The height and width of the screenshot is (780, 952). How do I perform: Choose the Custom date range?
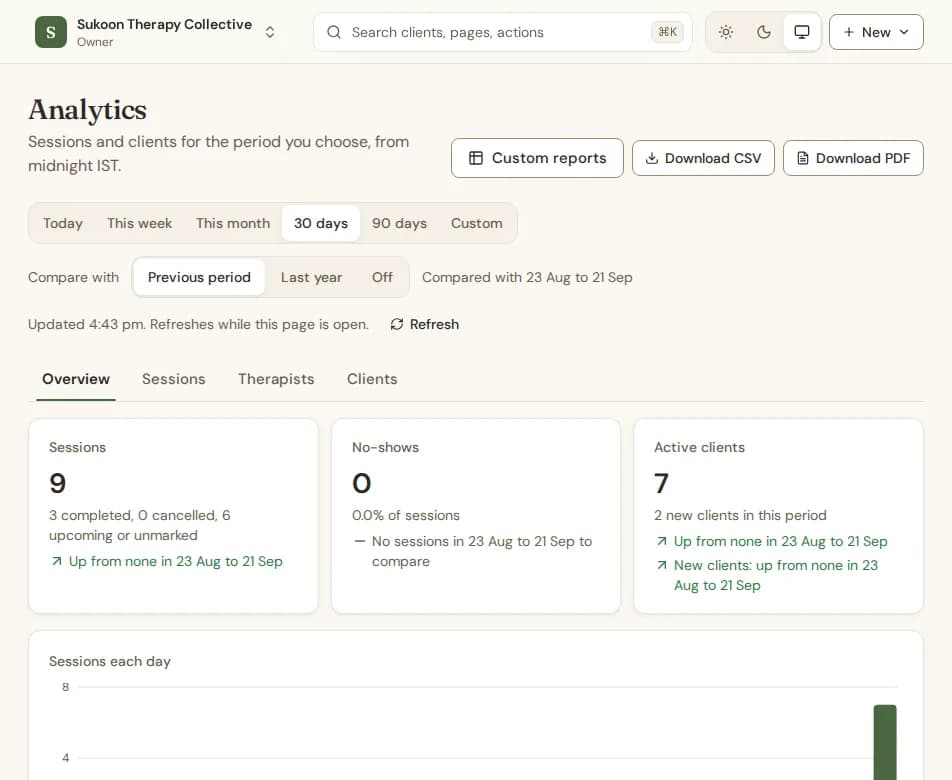[x=477, y=223]
